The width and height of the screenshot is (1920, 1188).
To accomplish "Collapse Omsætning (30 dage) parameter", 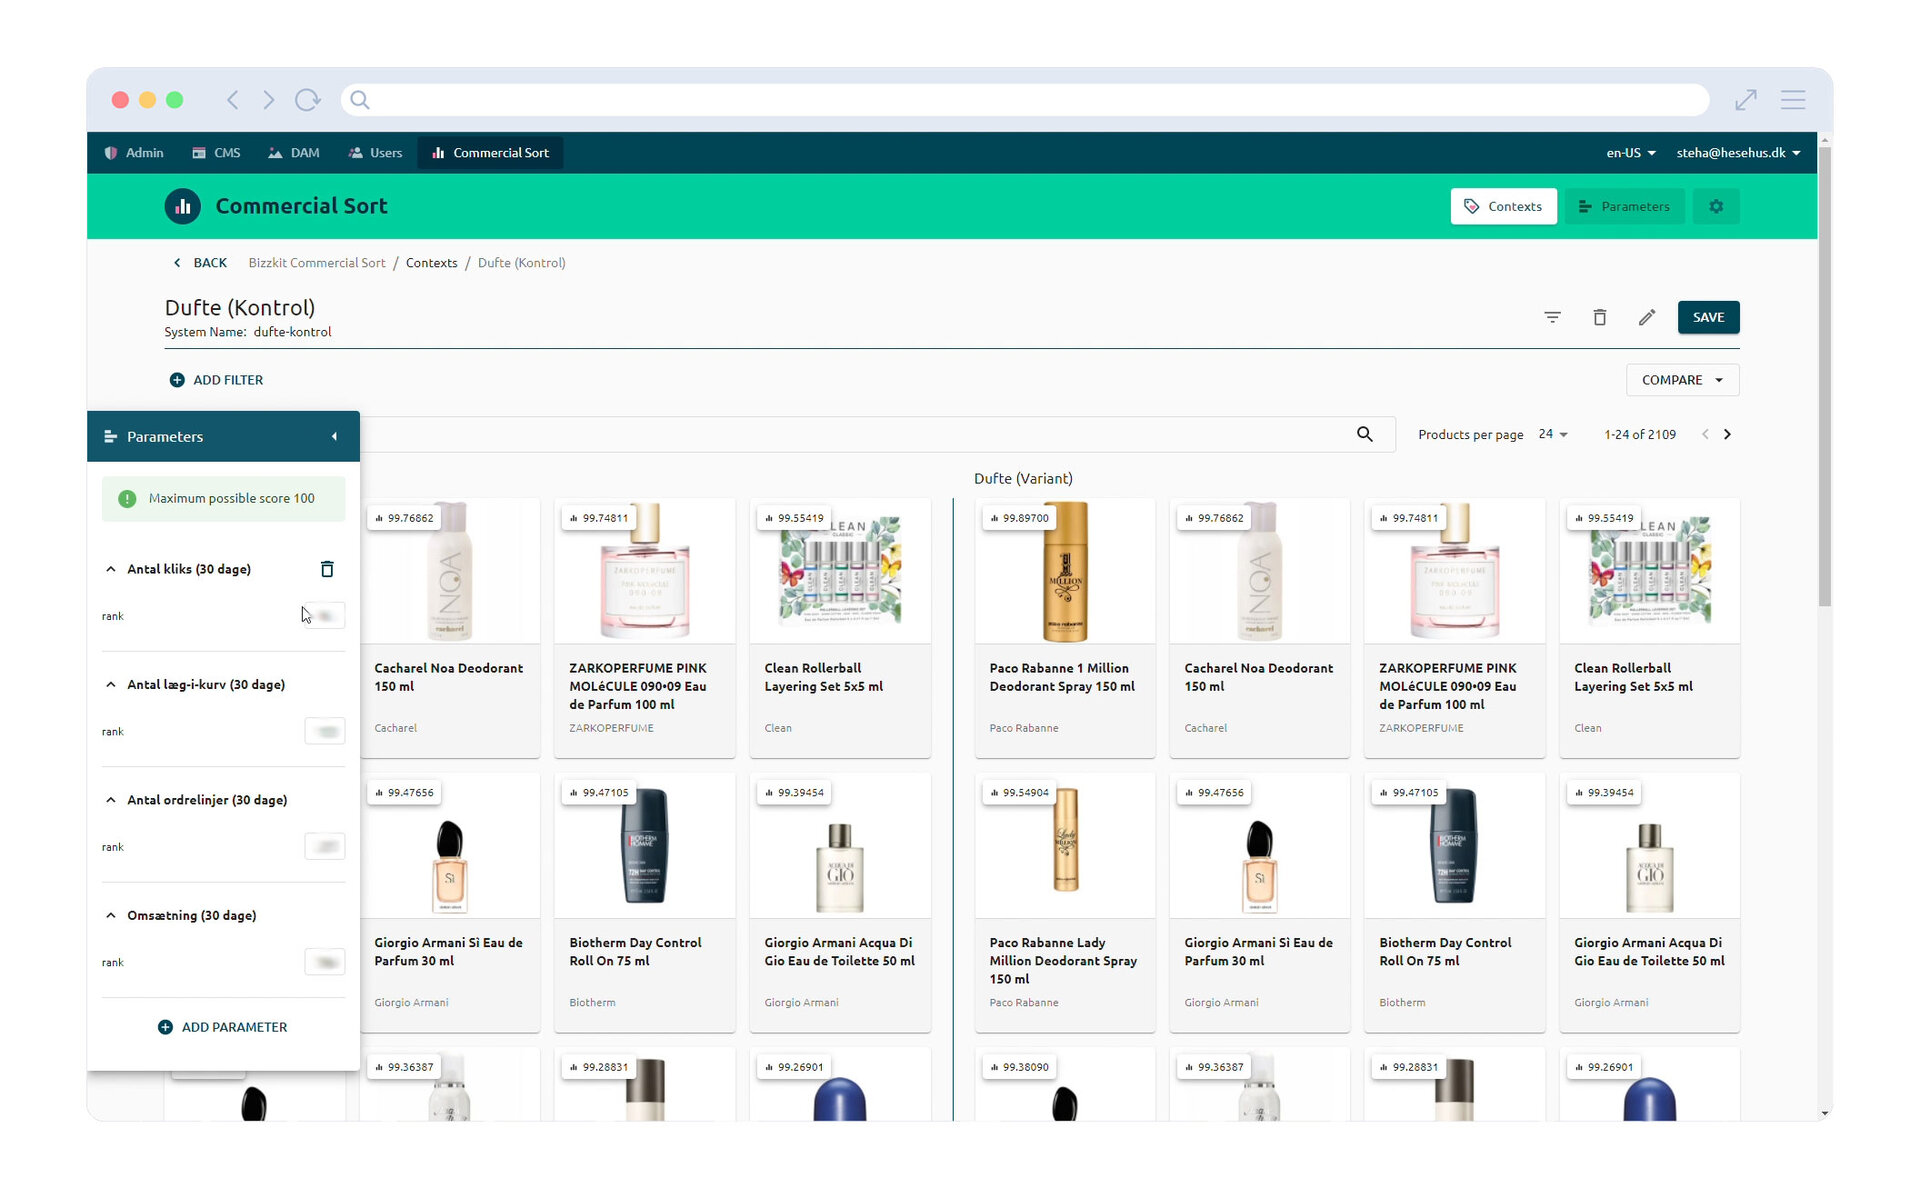I will pos(110,916).
